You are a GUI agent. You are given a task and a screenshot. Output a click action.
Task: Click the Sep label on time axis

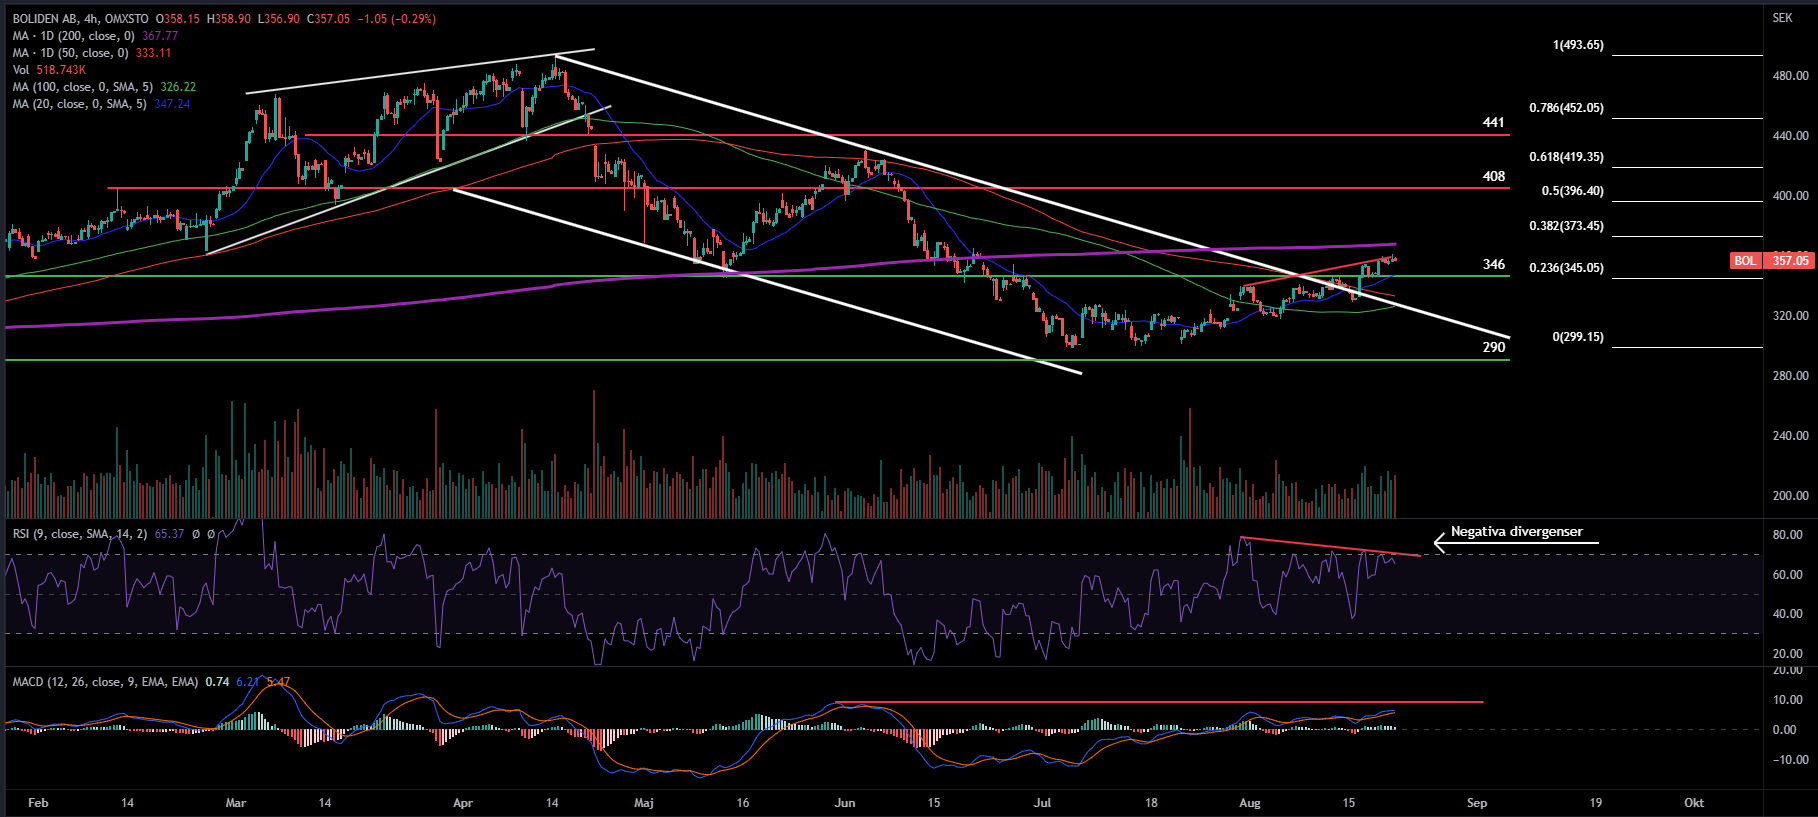1476,803
